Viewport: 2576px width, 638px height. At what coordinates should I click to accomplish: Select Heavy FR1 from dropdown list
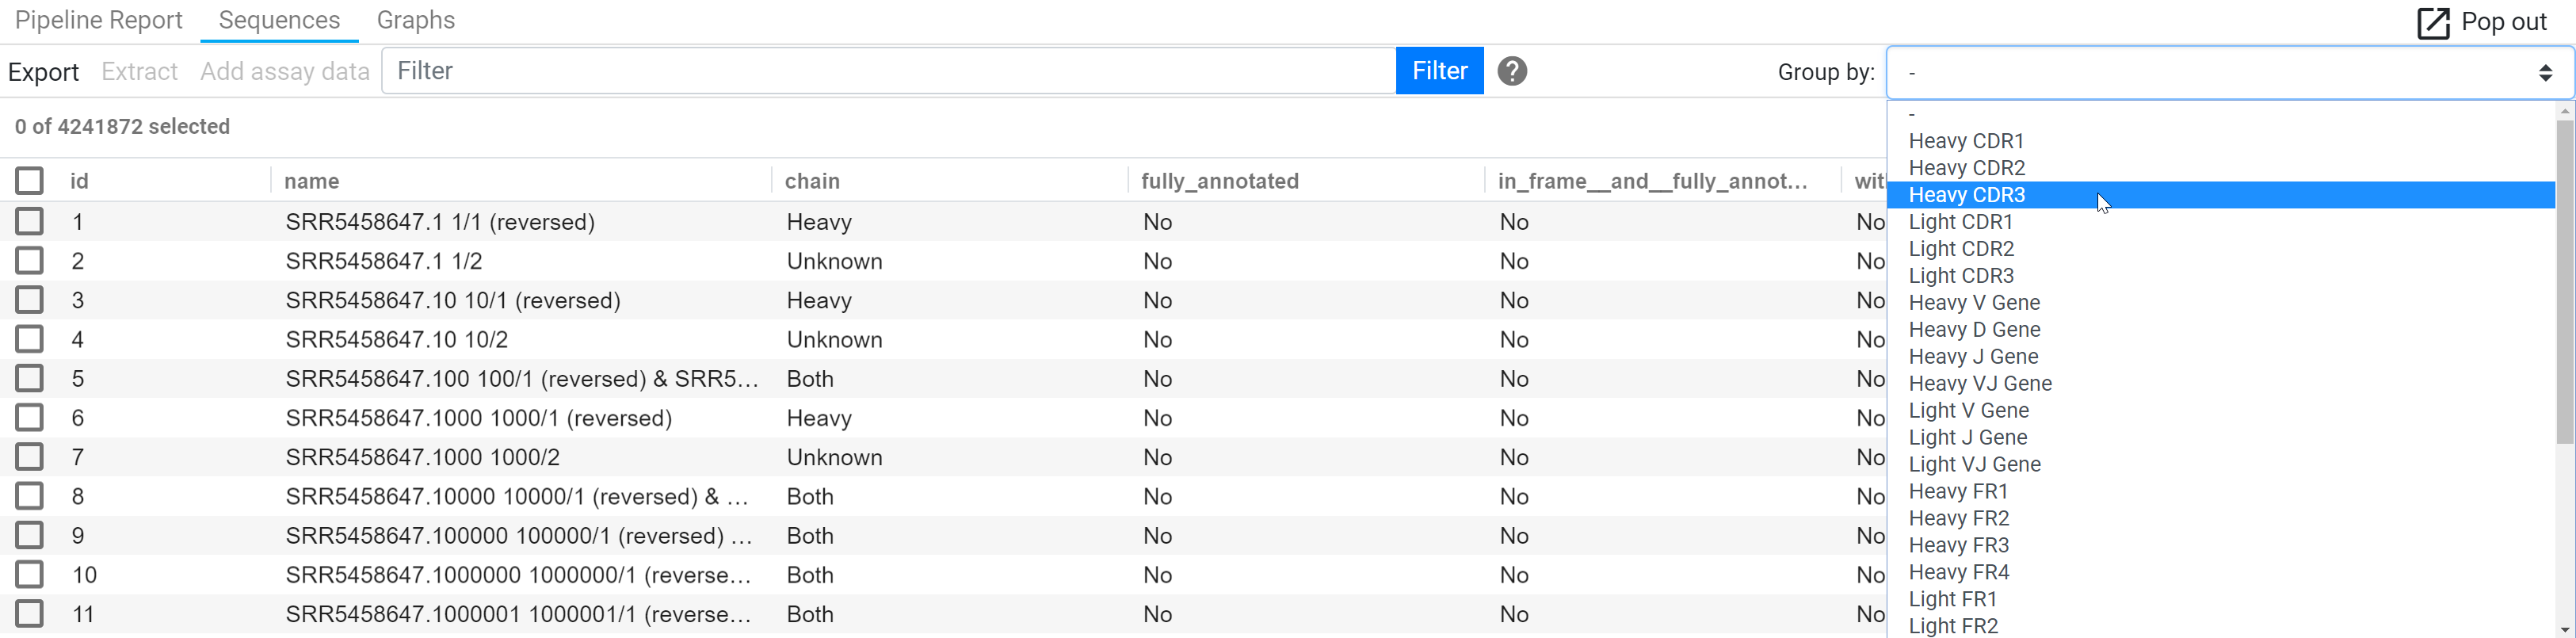click(1958, 492)
